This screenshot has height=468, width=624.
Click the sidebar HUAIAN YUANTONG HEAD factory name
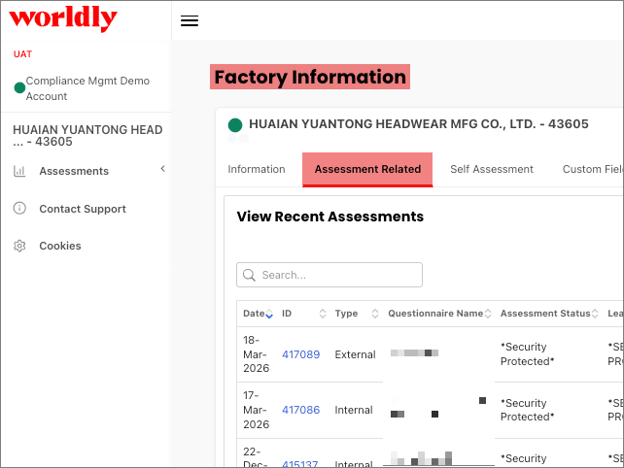(88, 136)
